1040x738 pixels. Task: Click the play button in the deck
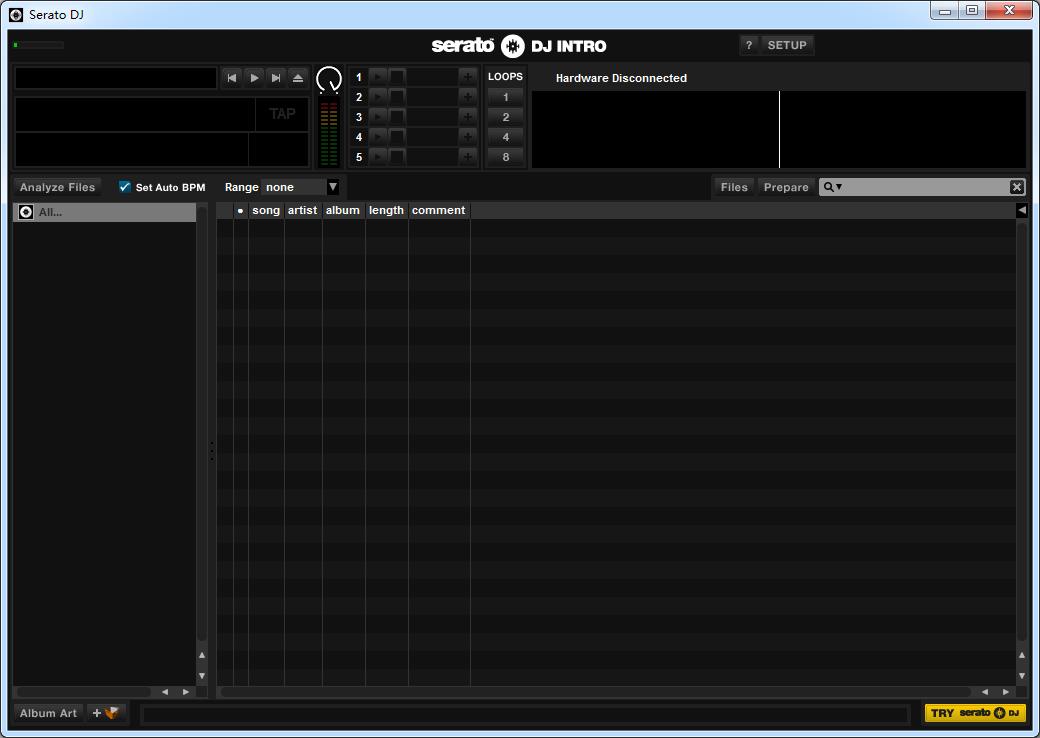coord(254,78)
